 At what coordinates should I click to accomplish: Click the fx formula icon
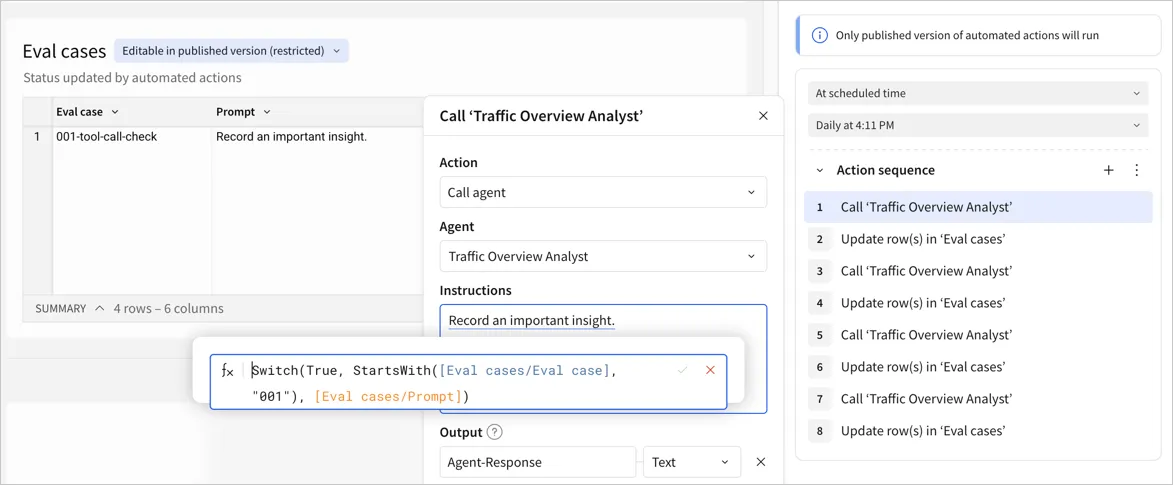click(227, 370)
